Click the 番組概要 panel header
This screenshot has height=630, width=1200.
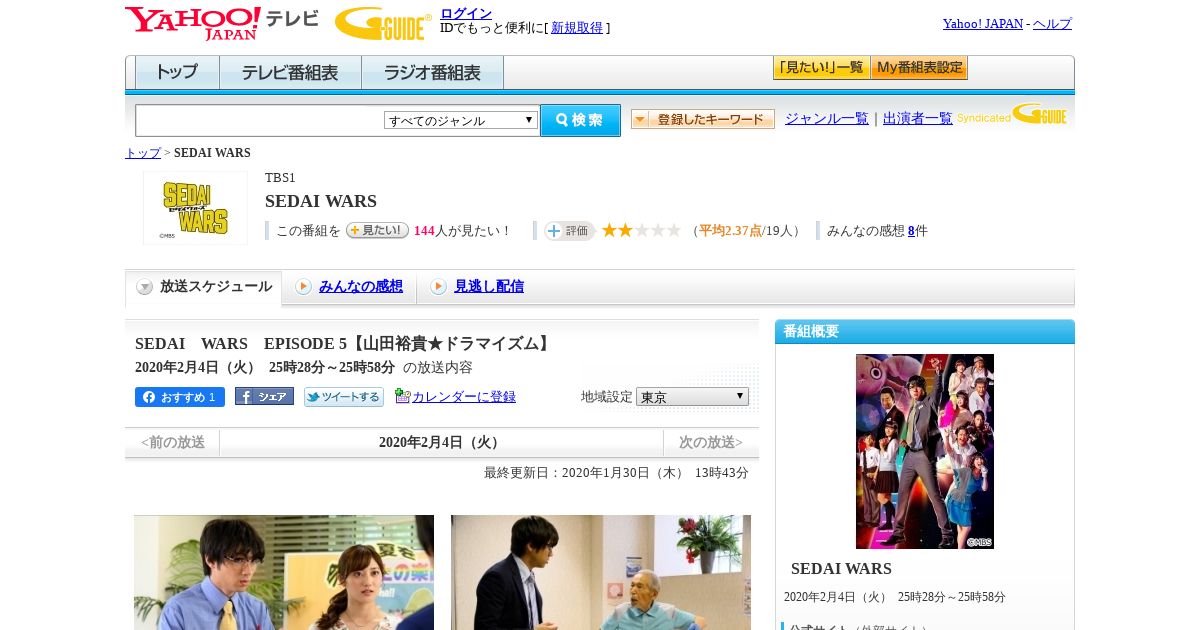click(x=925, y=331)
